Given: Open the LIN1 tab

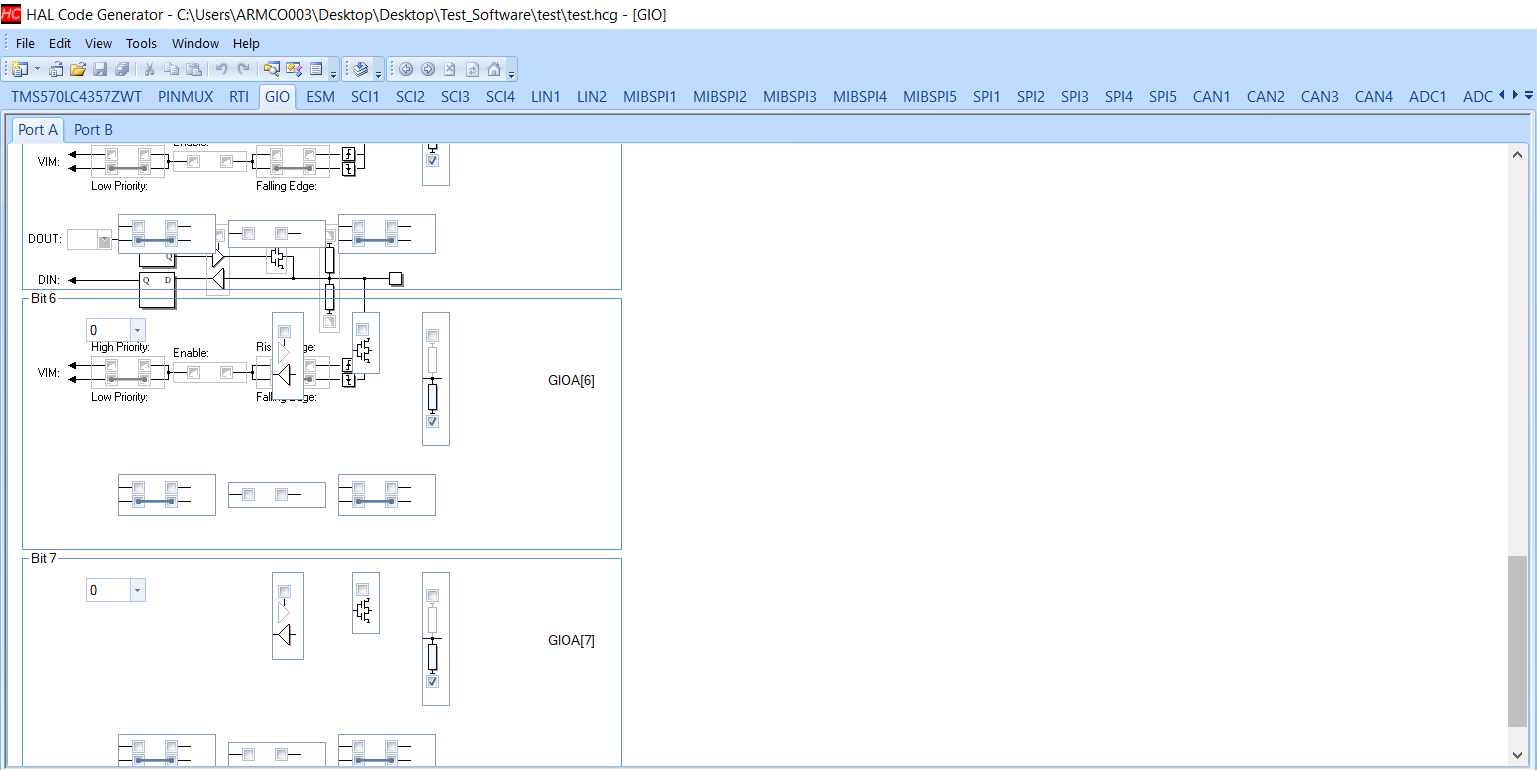Looking at the screenshot, I should click(x=546, y=97).
